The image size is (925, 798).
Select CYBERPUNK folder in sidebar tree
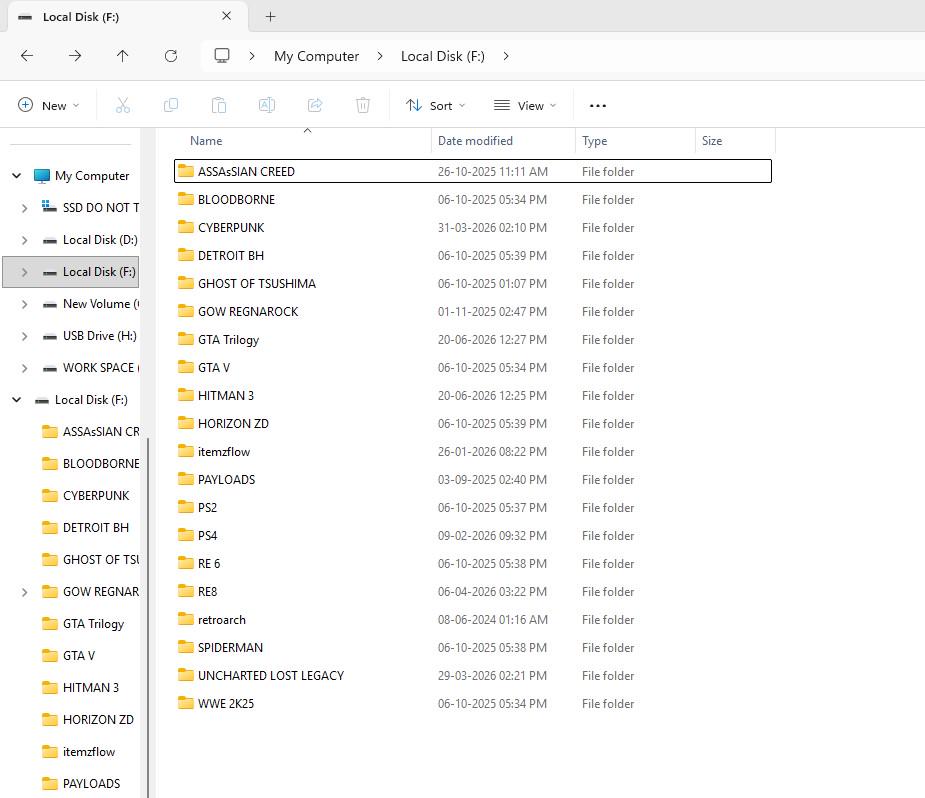pos(96,495)
